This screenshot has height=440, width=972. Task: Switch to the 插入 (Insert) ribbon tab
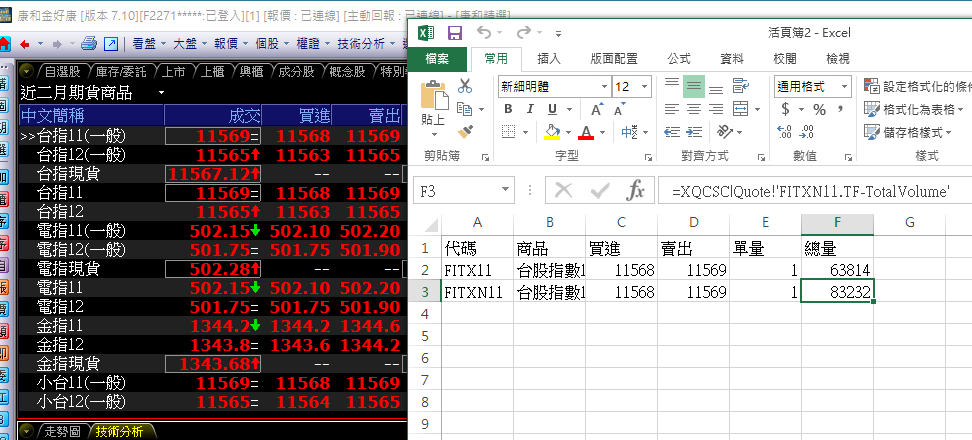(549, 59)
